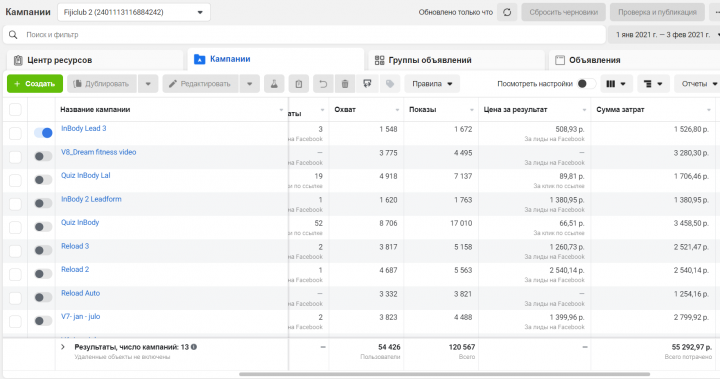
Task: Open the breakdown icon dropdown
Action: click(653, 84)
